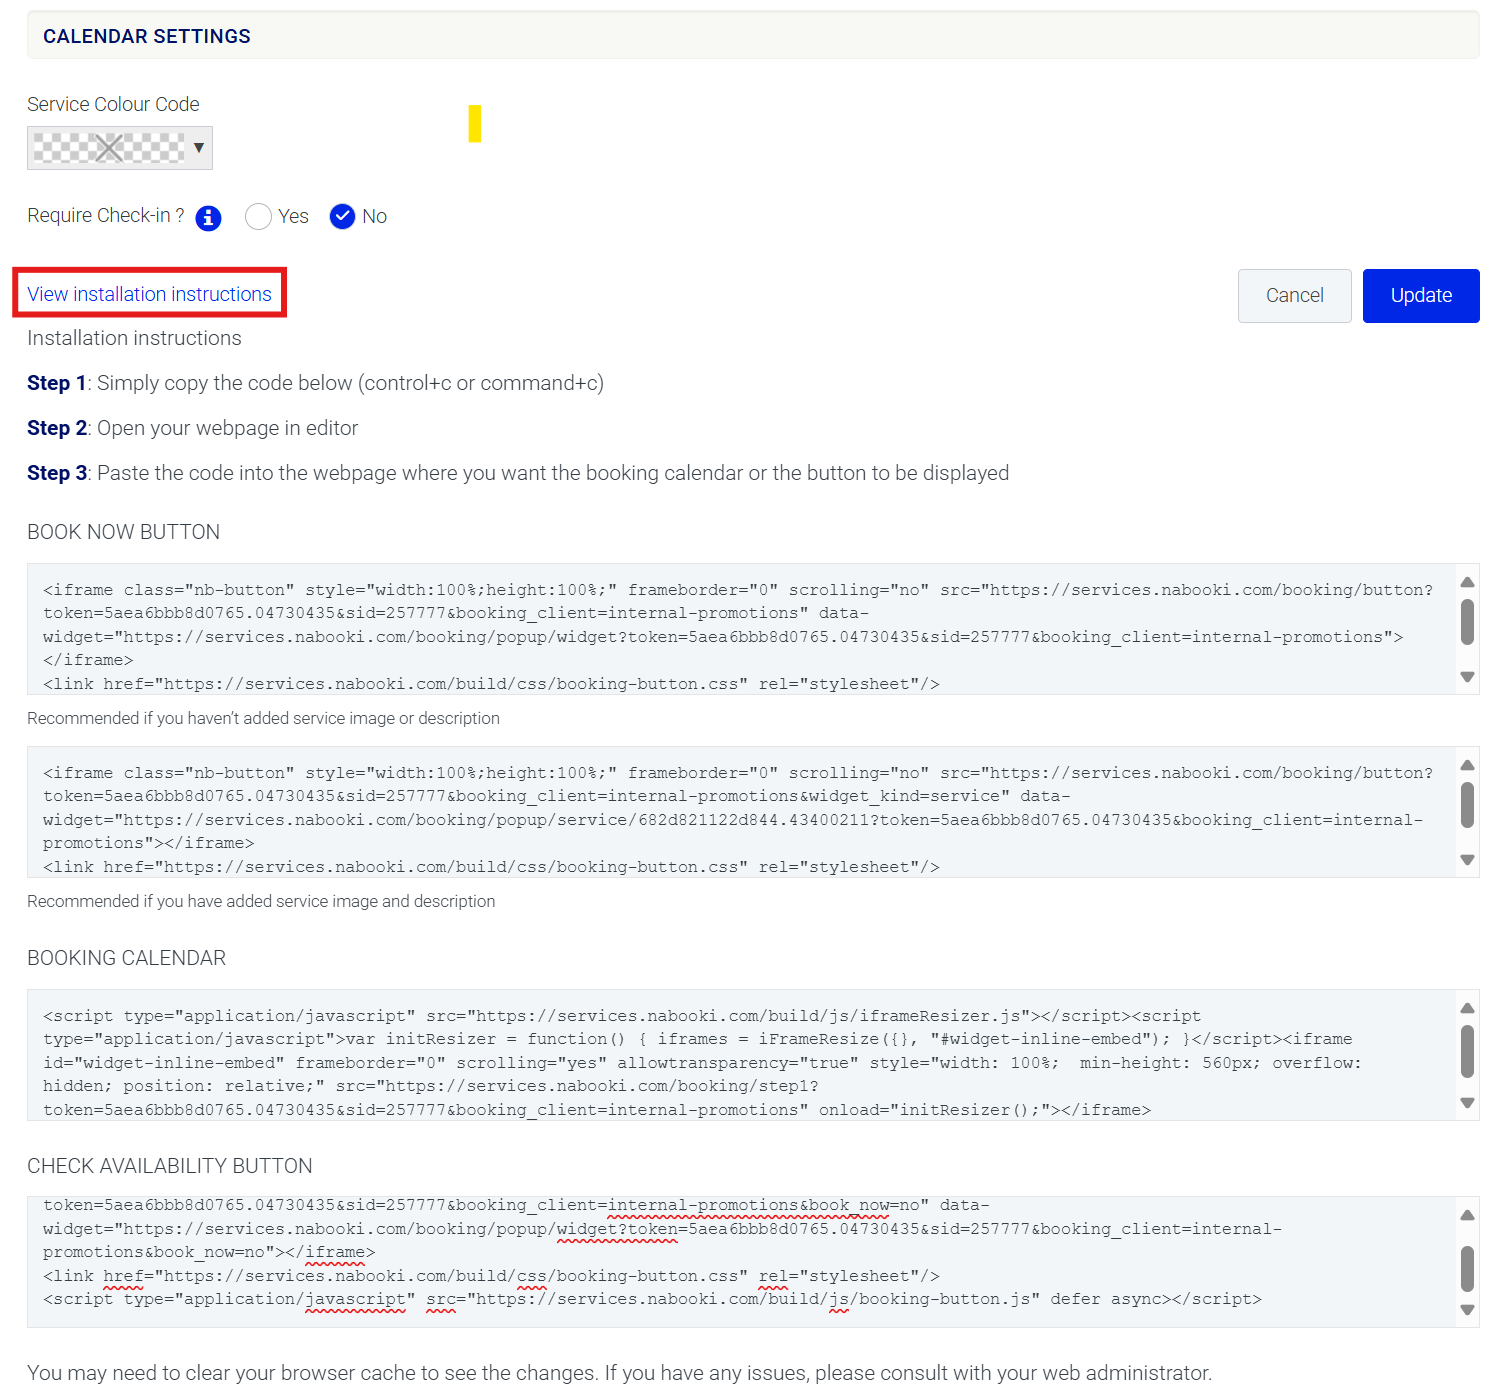
Task: Click down arrow in Booking Calendar code box
Action: point(1467,1103)
